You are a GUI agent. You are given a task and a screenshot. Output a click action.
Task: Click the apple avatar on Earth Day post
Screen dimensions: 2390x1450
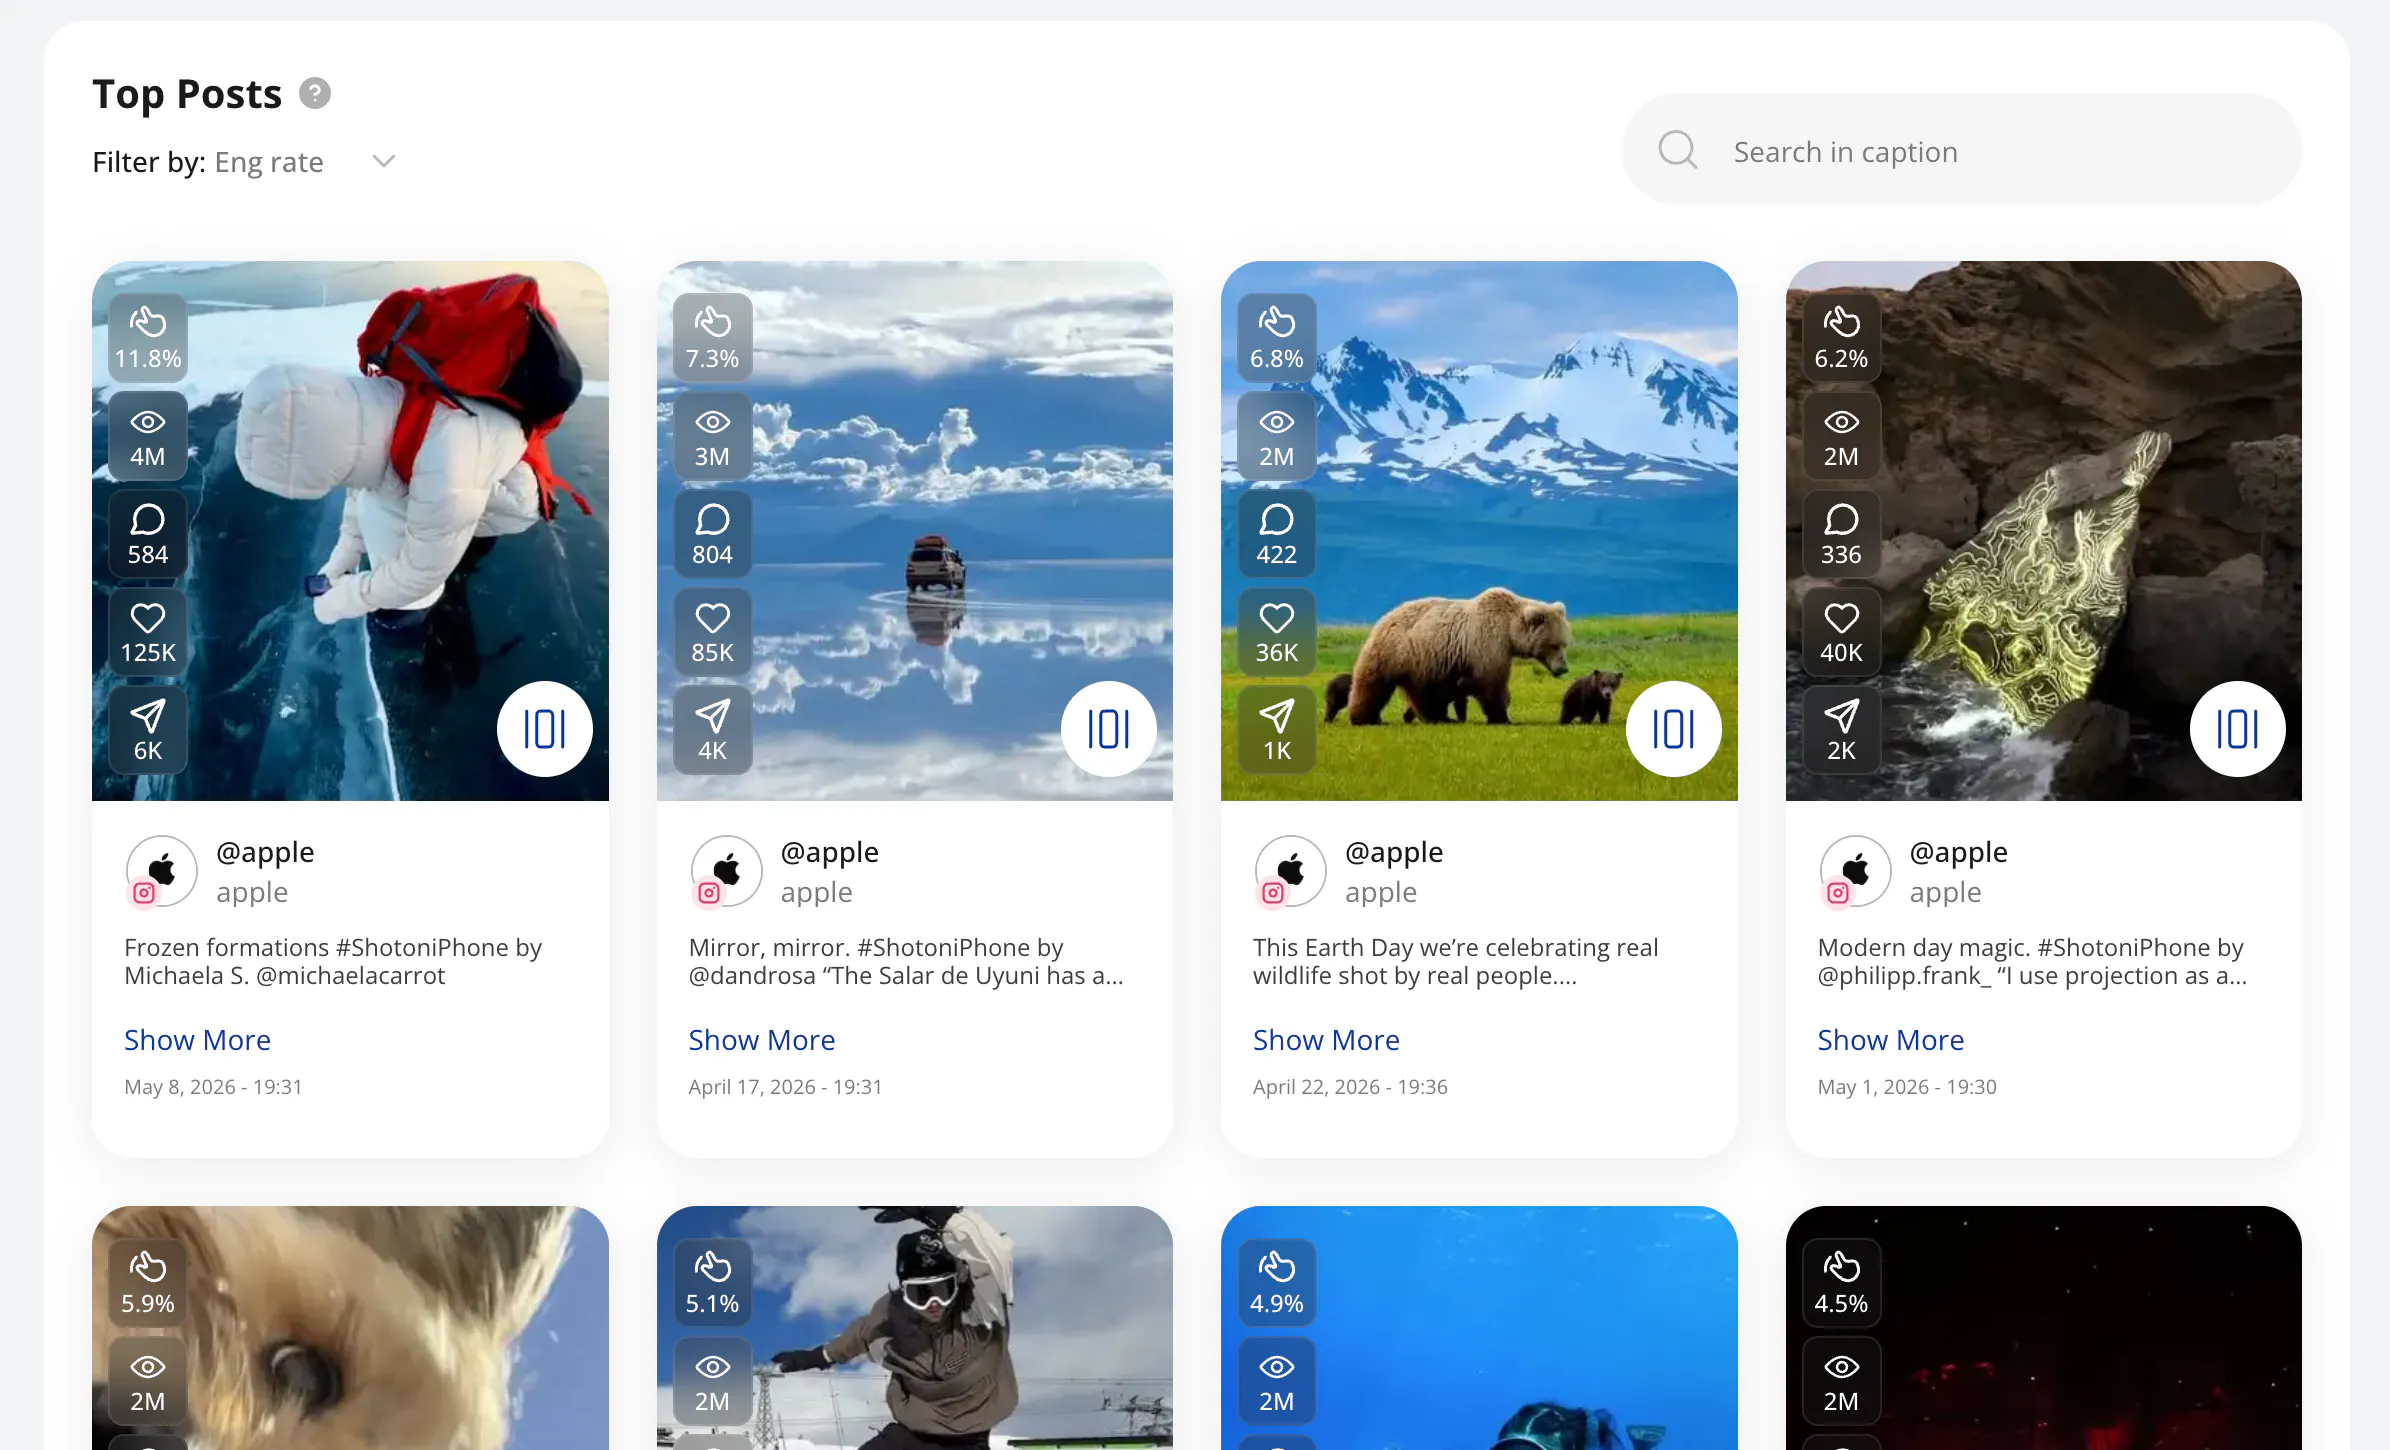(x=1290, y=871)
